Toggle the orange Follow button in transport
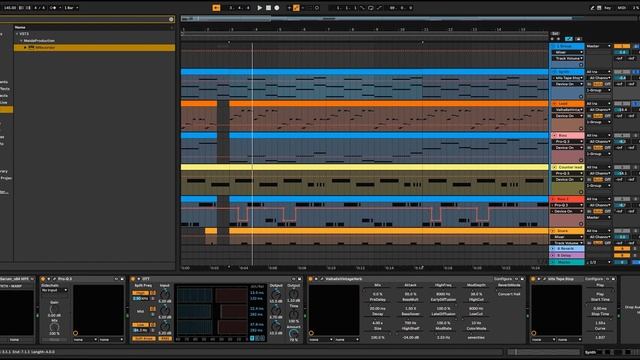 coord(216,8)
